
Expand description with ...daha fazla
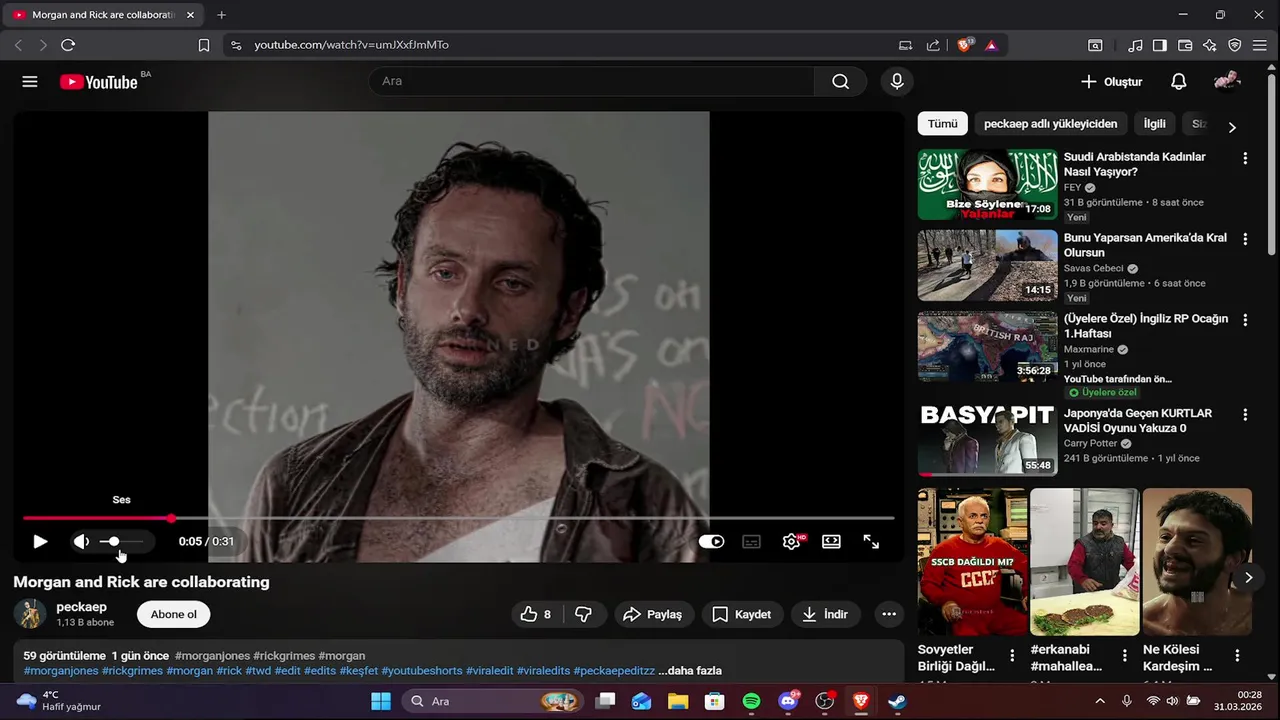tap(690, 671)
